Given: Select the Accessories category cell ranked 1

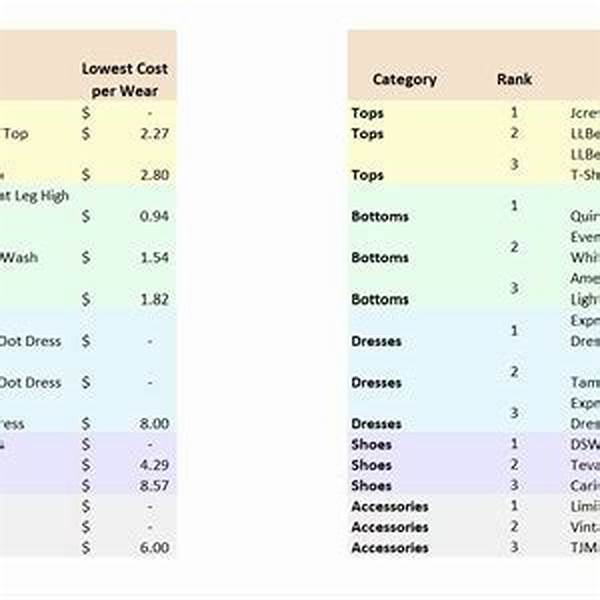Looking at the screenshot, I should [389, 506].
